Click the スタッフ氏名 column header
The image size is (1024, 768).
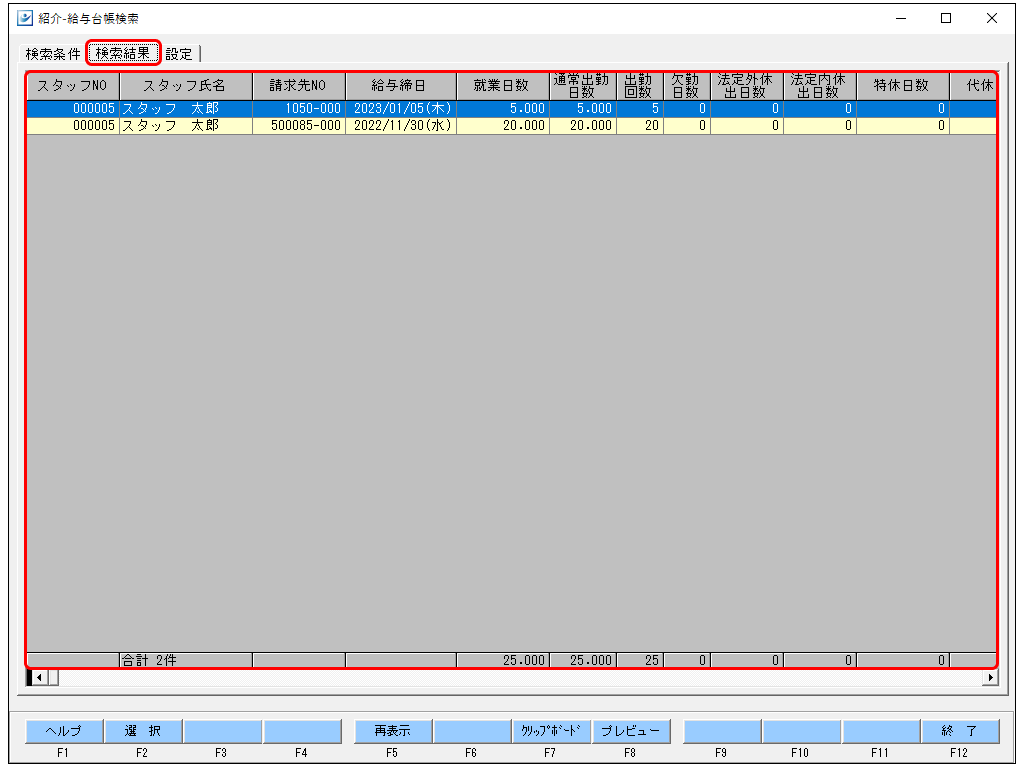click(185, 86)
